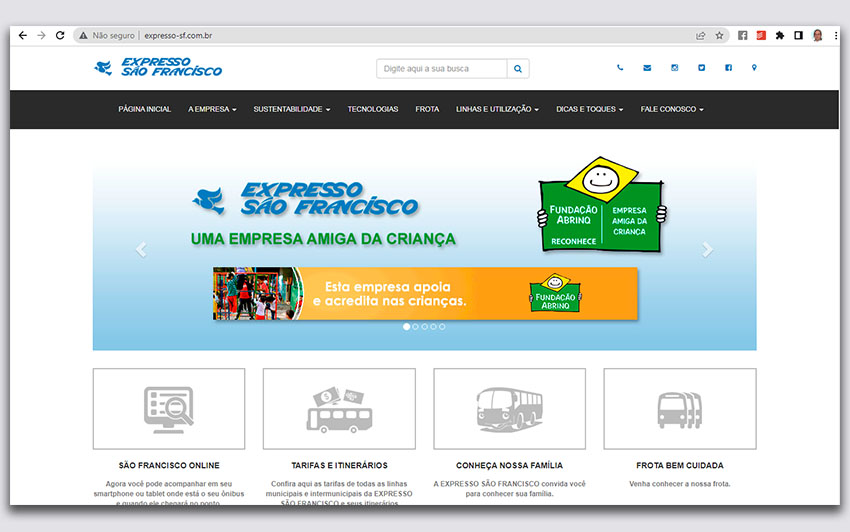The image size is (850, 532).
Task: Select the fourth carousel indicator dot
Action: click(x=433, y=326)
